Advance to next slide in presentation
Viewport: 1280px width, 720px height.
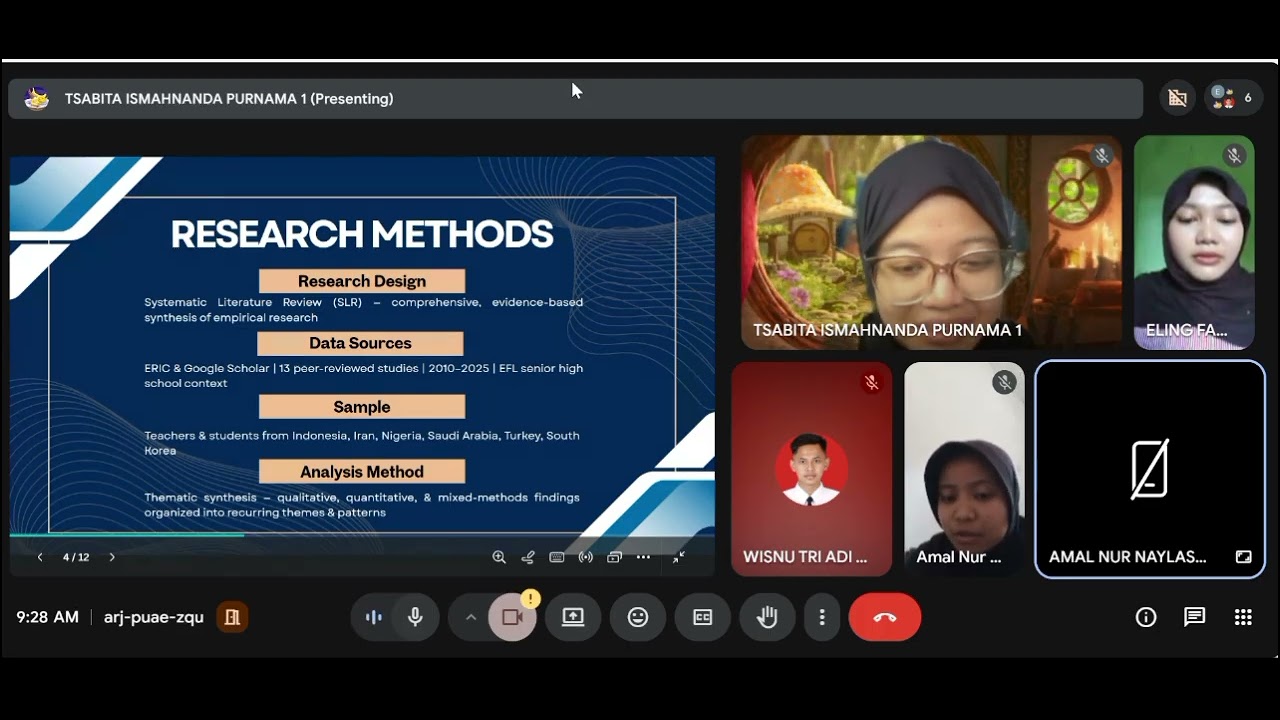112,557
